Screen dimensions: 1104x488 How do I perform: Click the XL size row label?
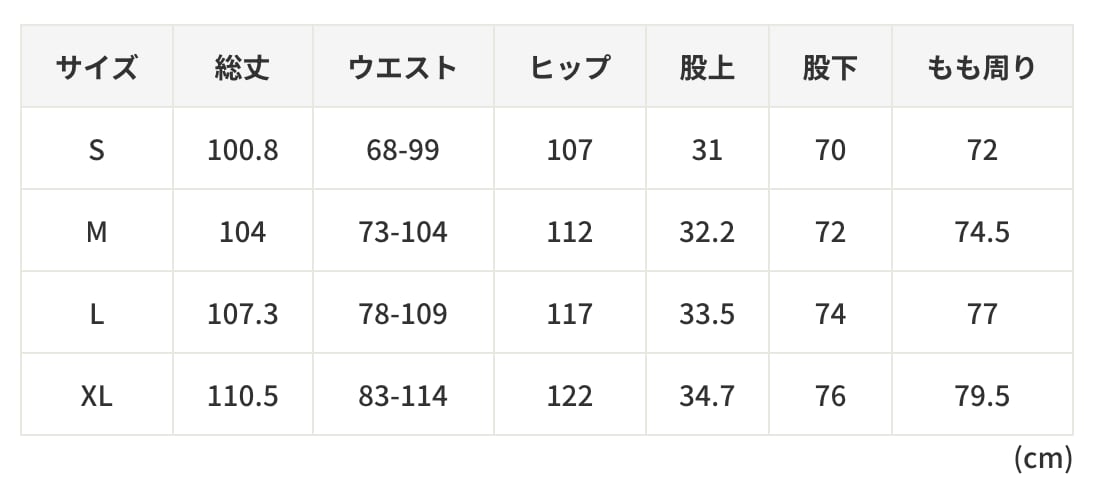coord(96,394)
